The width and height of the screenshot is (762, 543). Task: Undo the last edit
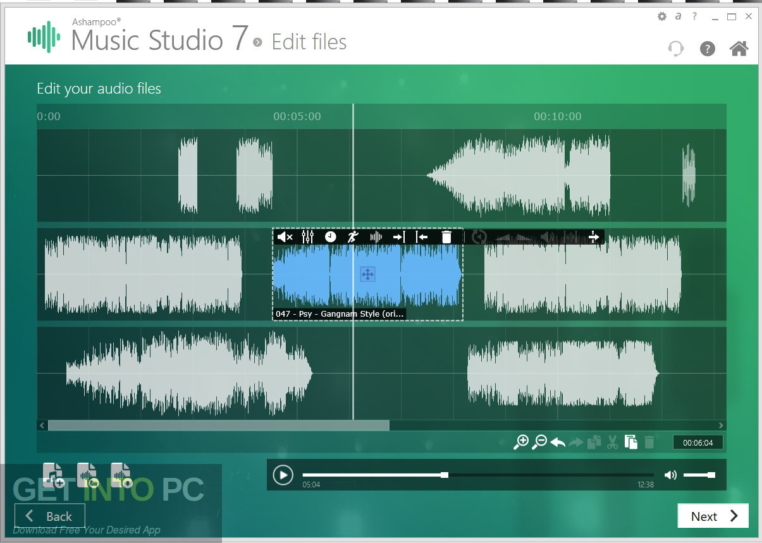point(558,442)
